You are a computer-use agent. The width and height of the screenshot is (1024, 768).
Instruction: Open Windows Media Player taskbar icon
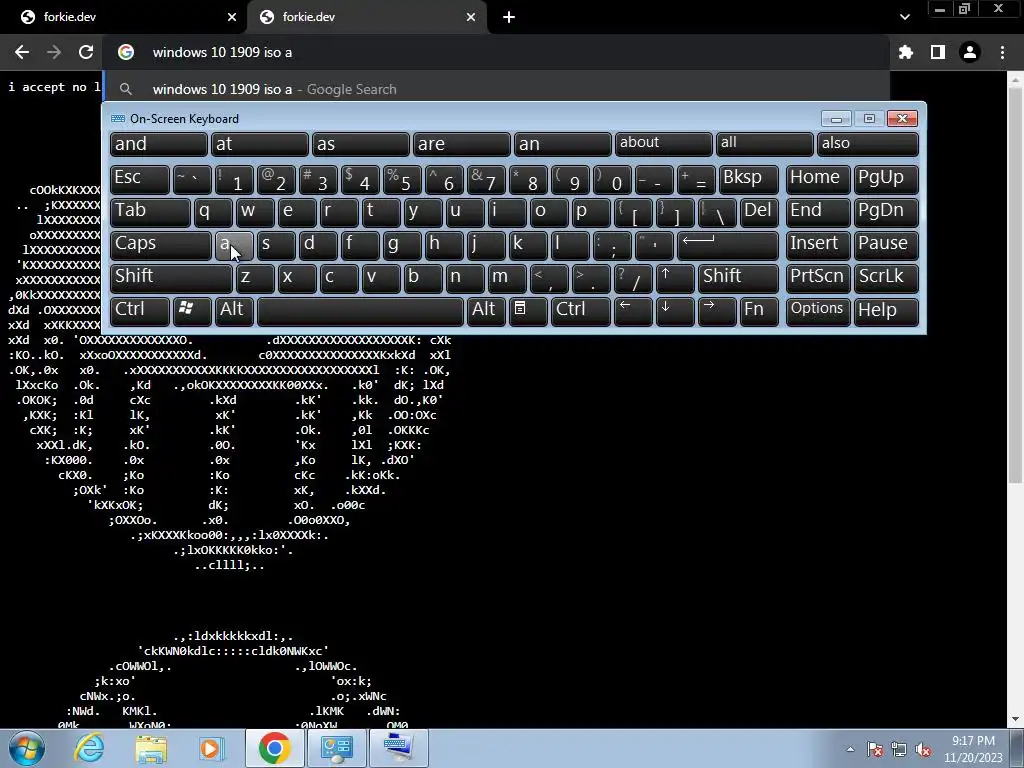click(x=212, y=748)
